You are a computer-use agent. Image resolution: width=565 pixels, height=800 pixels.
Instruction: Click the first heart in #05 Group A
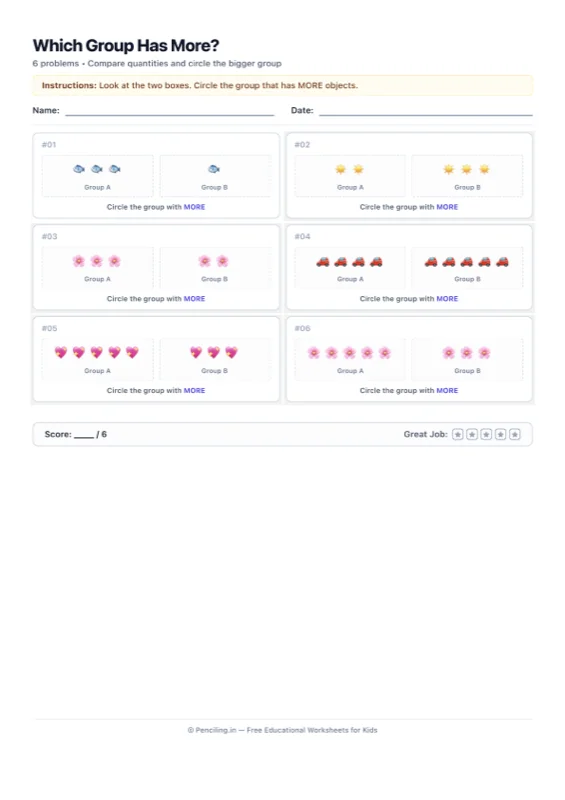point(61,353)
